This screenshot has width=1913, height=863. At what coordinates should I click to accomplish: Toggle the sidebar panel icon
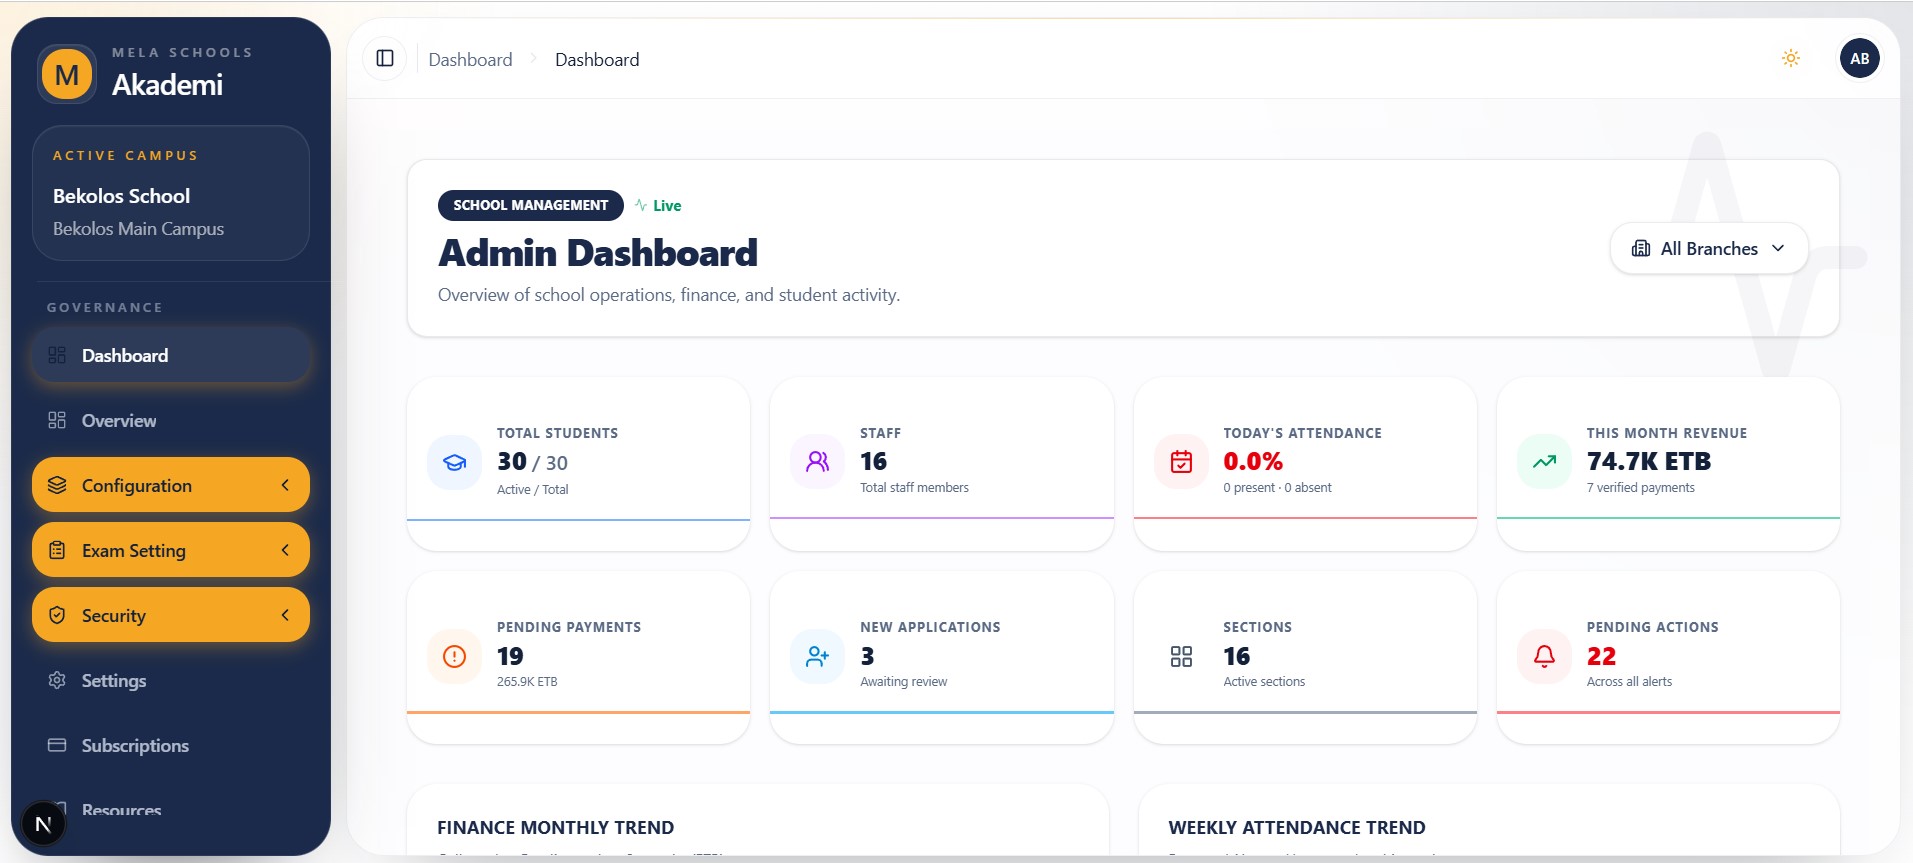click(x=385, y=58)
